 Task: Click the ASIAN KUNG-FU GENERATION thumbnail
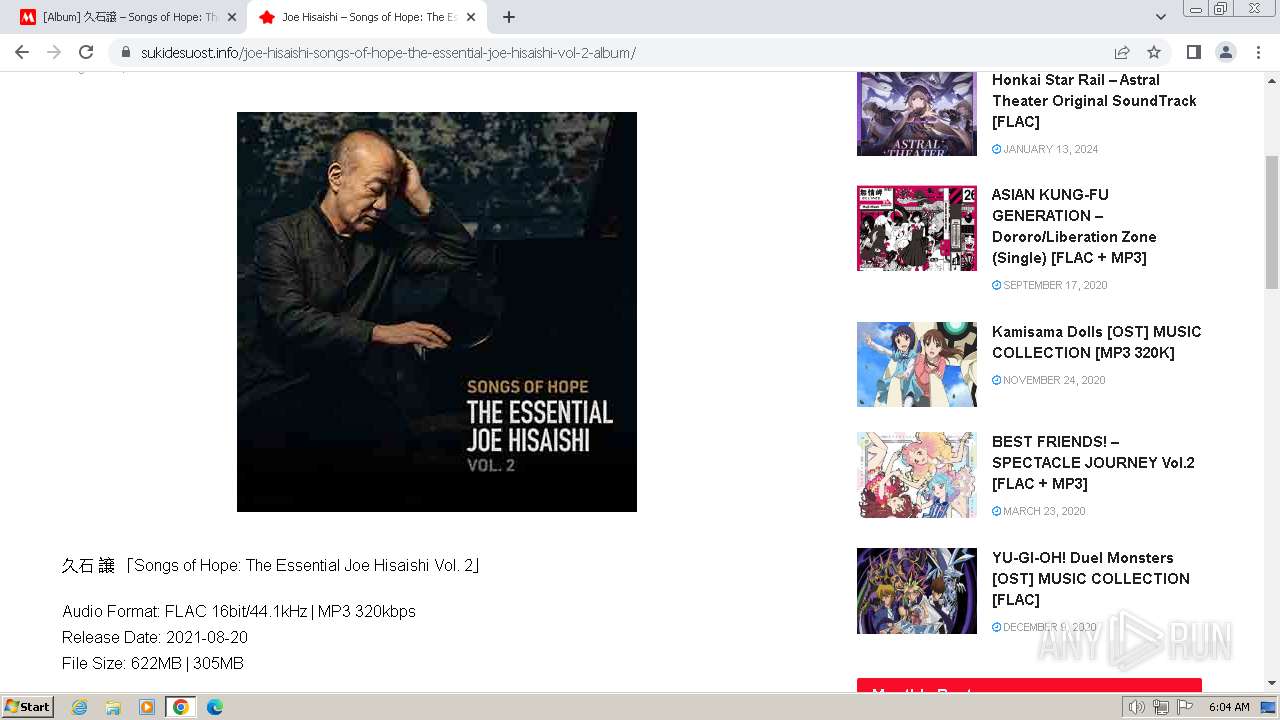click(917, 228)
